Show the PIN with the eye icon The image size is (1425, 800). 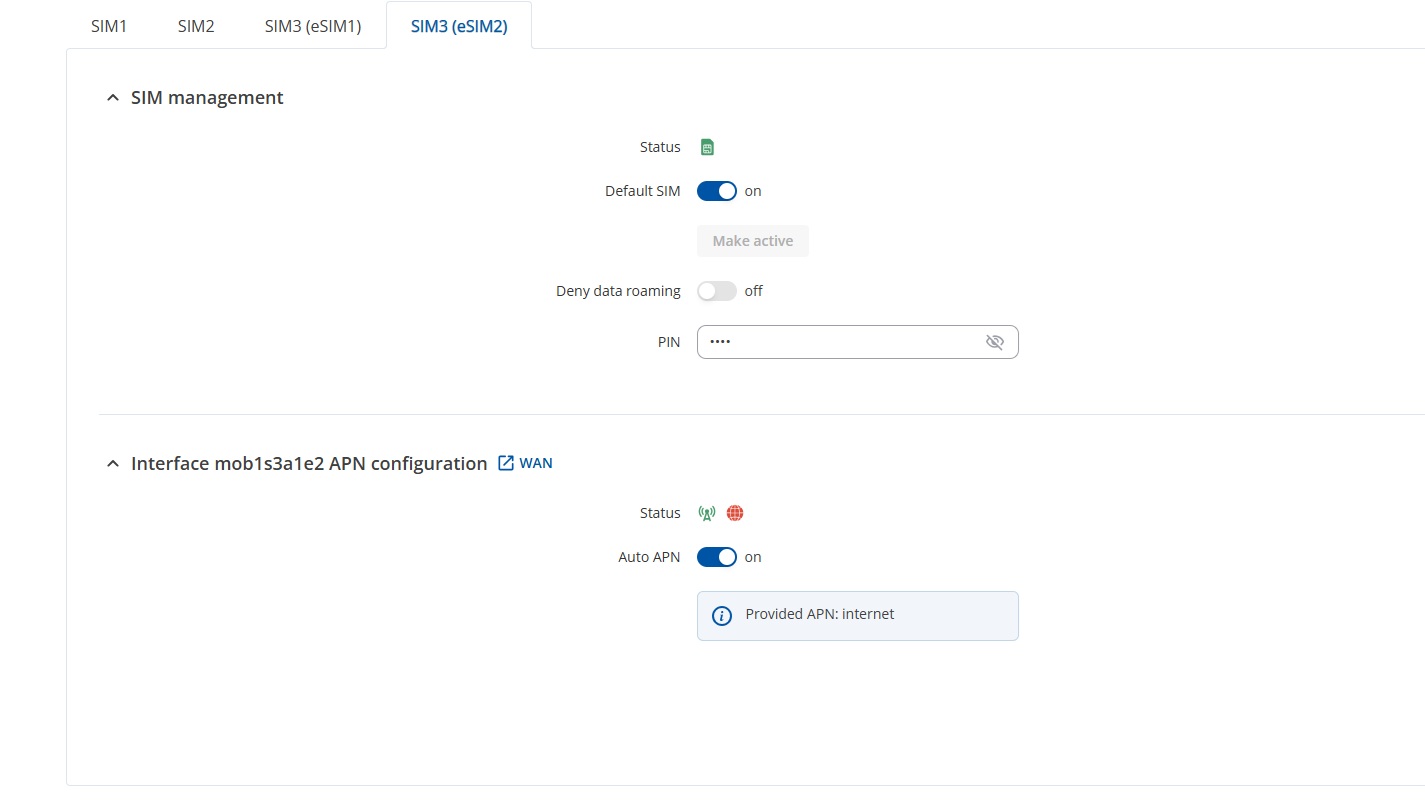tap(994, 342)
